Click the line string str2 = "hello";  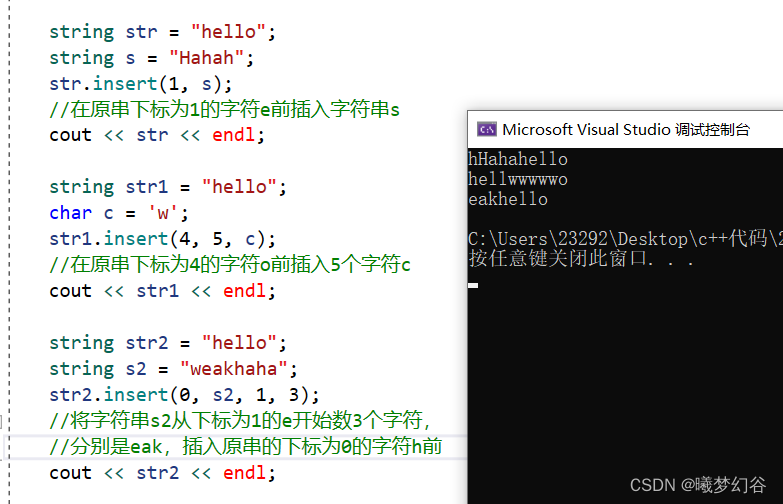tap(168, 343)
